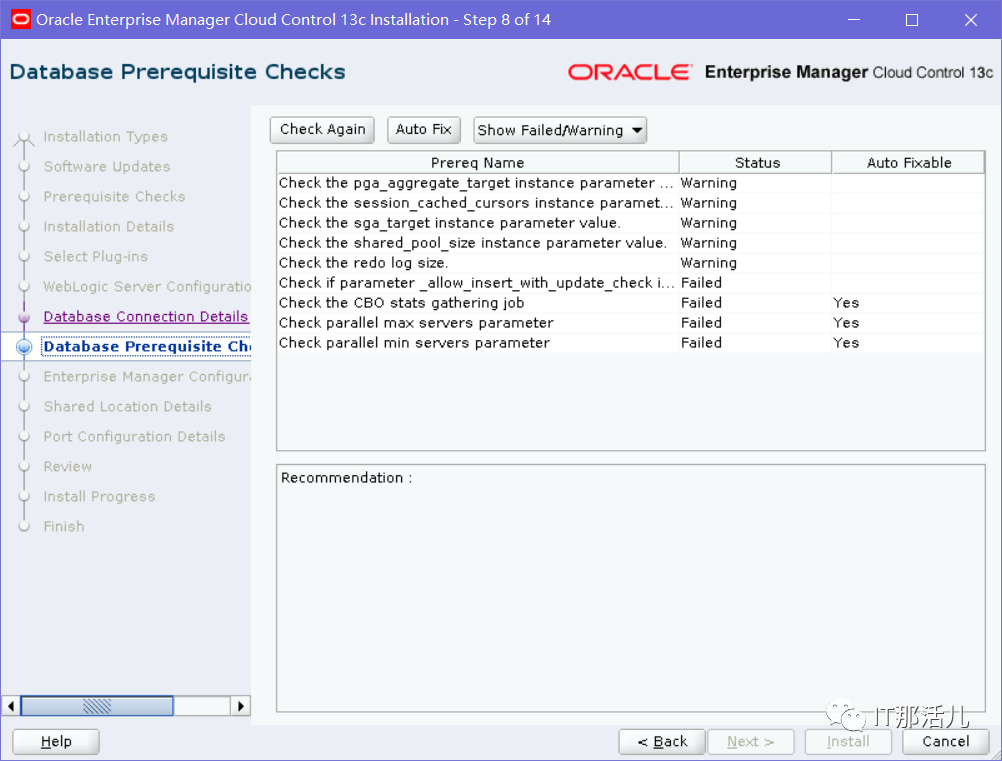
Task: Click the WebLogic Server Configuration step
Action: pos(147,287)
